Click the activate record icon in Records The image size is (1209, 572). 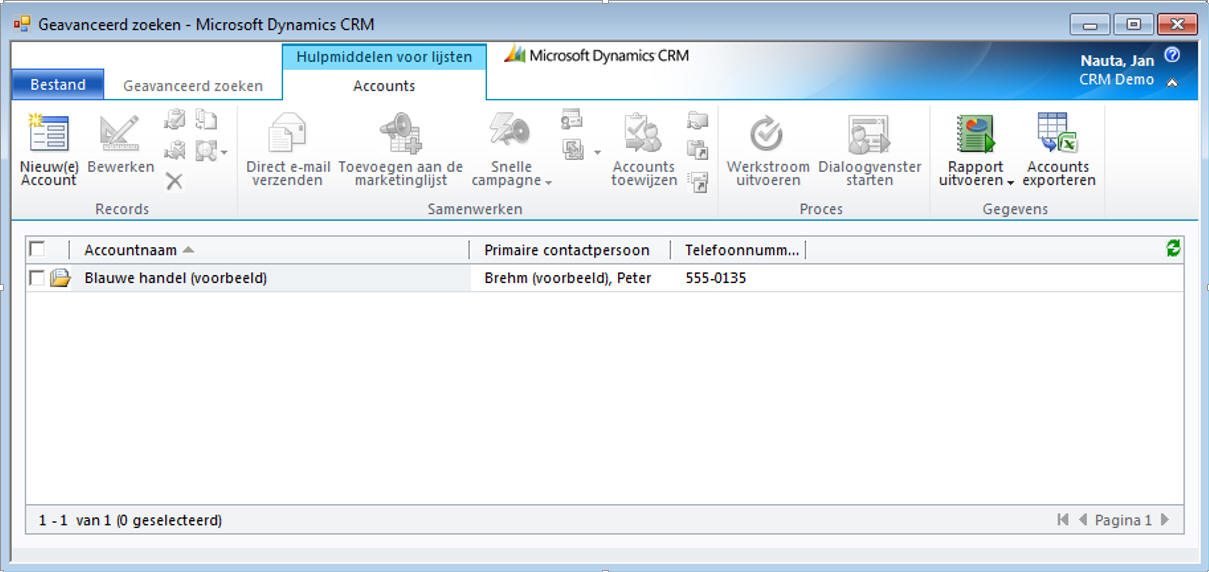pos(175,120)
